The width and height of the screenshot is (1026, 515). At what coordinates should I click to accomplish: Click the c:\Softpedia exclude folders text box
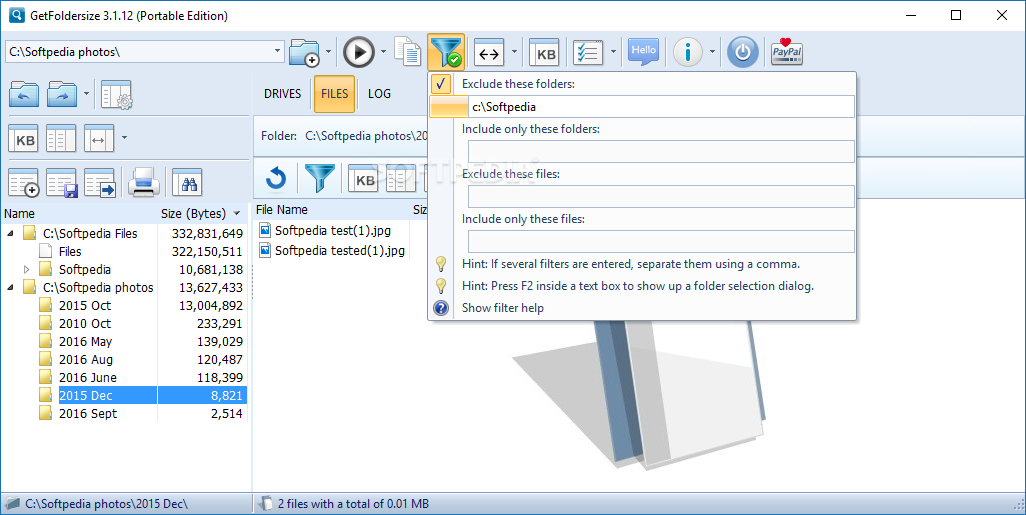(x=661, y=107)
